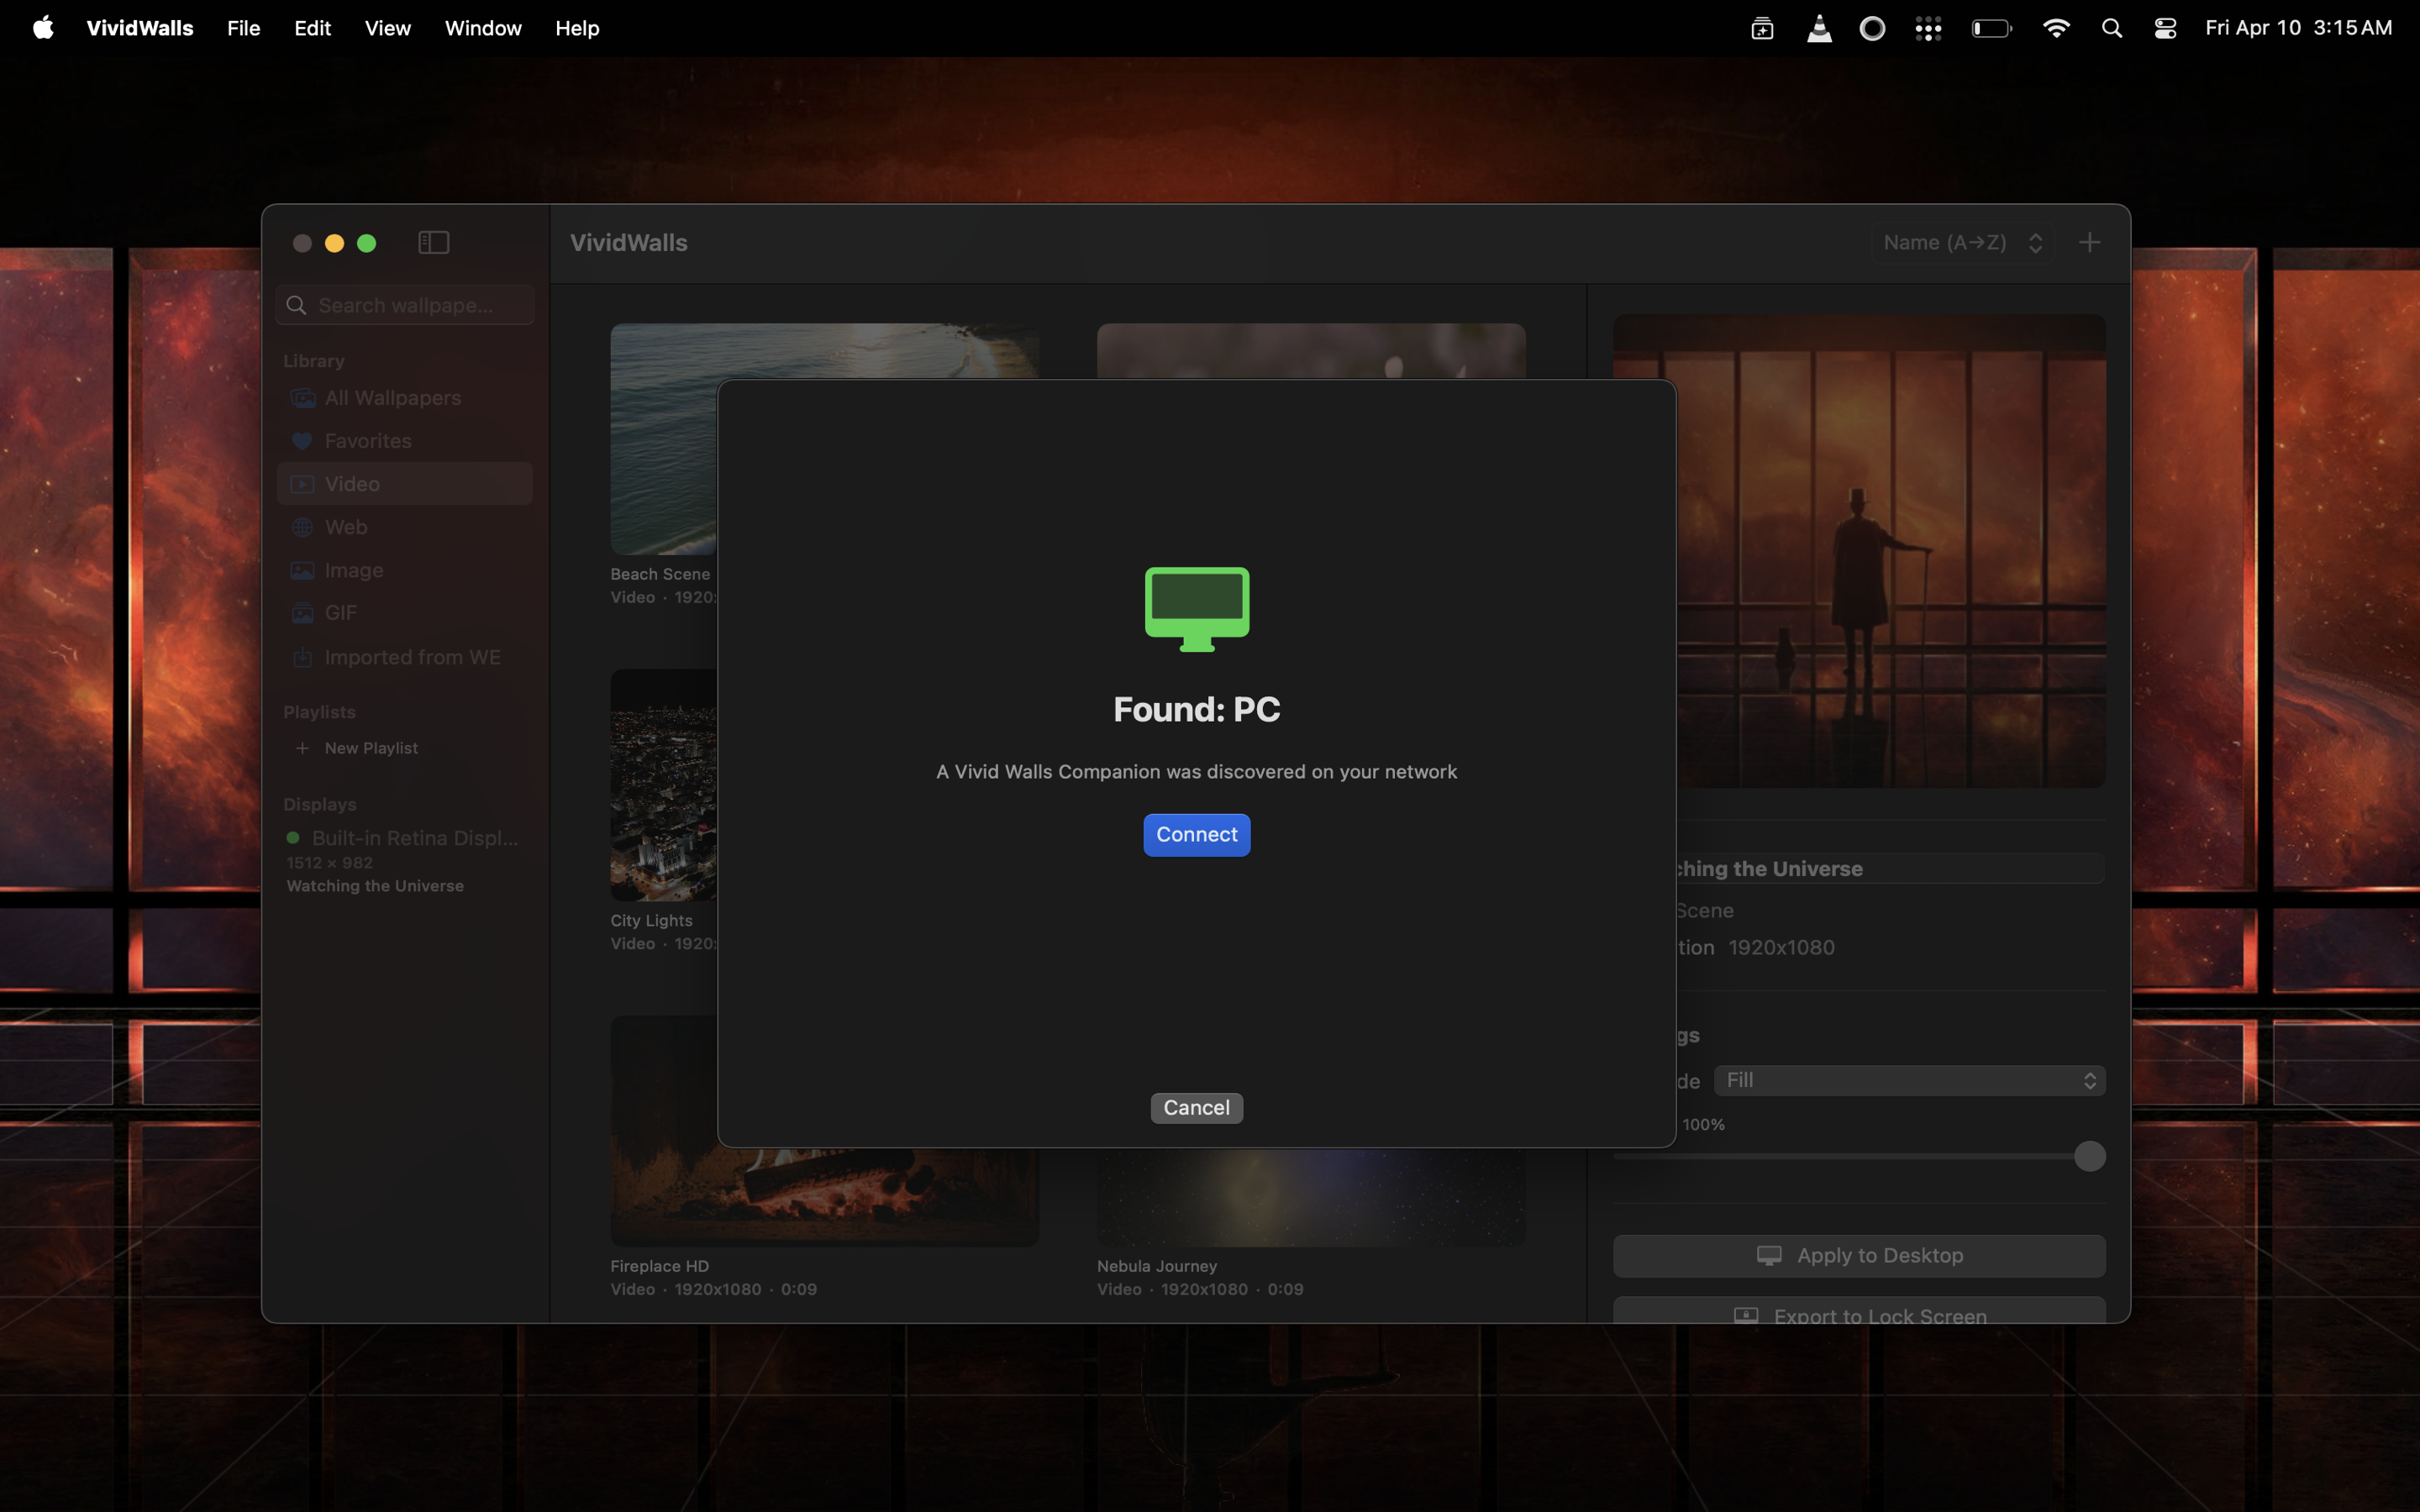Click the battery status icon
This screenshot has height=1512, width=2420.
[x=1991, y=28]
